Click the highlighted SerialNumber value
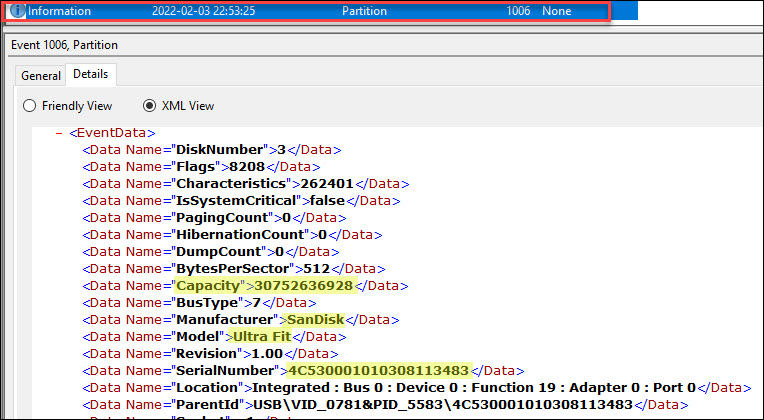Viewport: 764px width, 420px height. coord(378,371)
